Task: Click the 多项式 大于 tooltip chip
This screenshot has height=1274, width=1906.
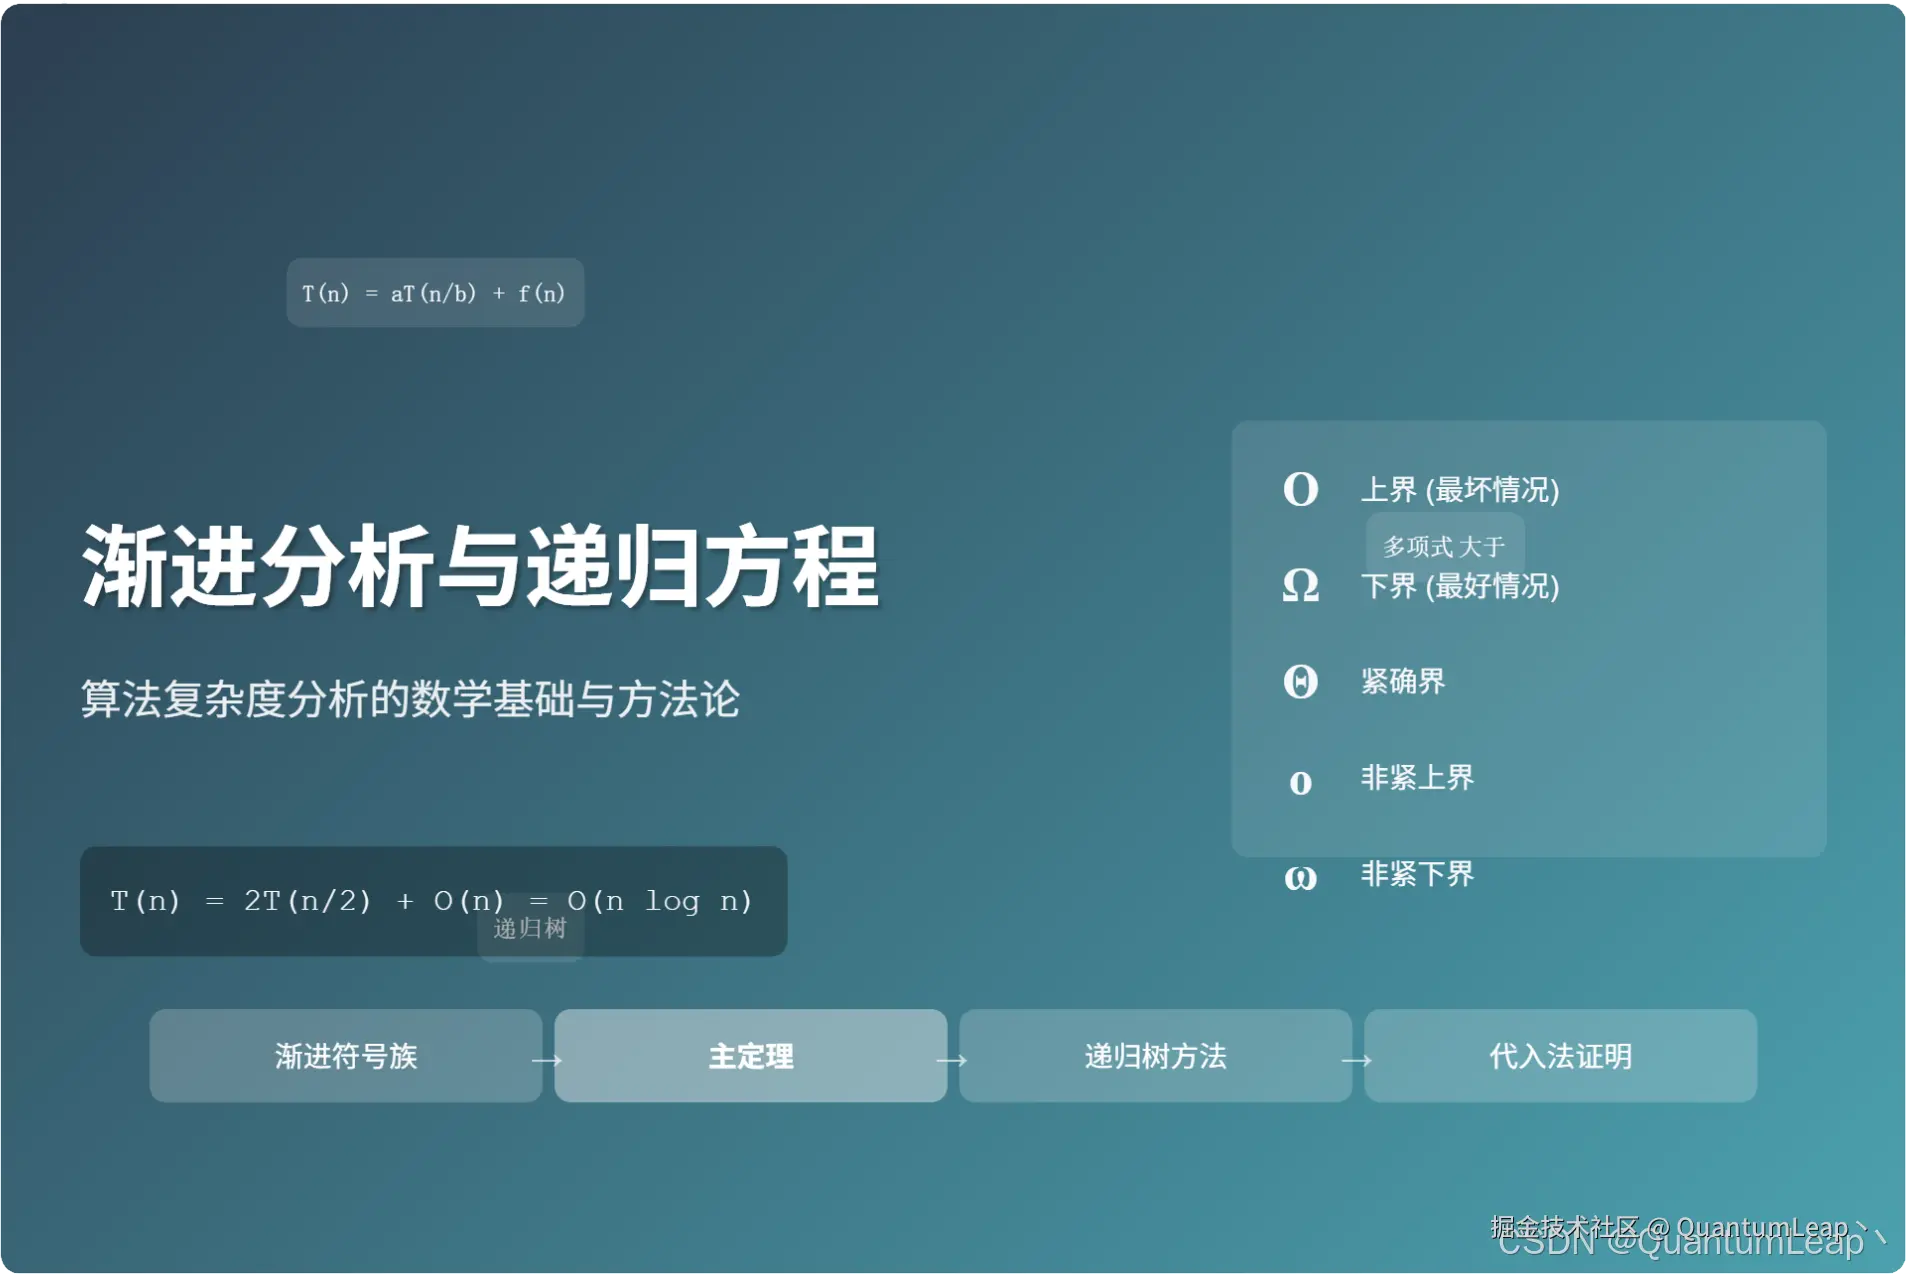Action: (1443, 546)
